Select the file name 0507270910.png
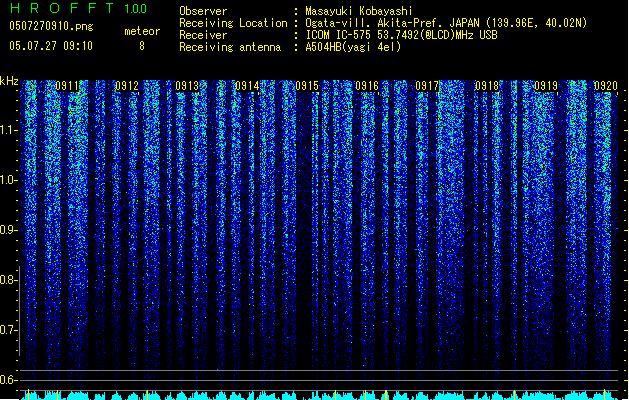 51,26
